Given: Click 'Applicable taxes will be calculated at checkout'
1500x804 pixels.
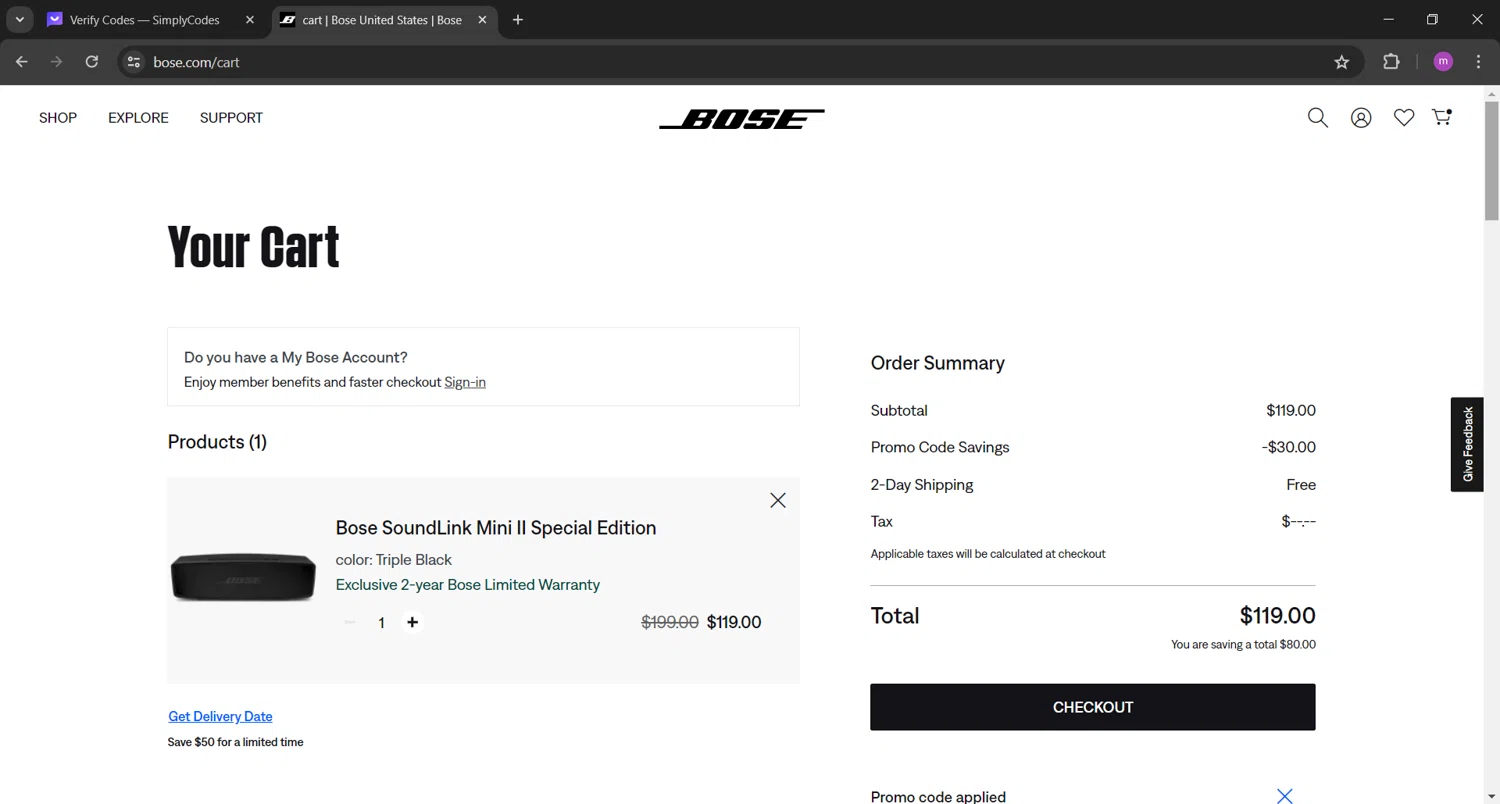Looking at the screenshot, I should pos(988,554).
